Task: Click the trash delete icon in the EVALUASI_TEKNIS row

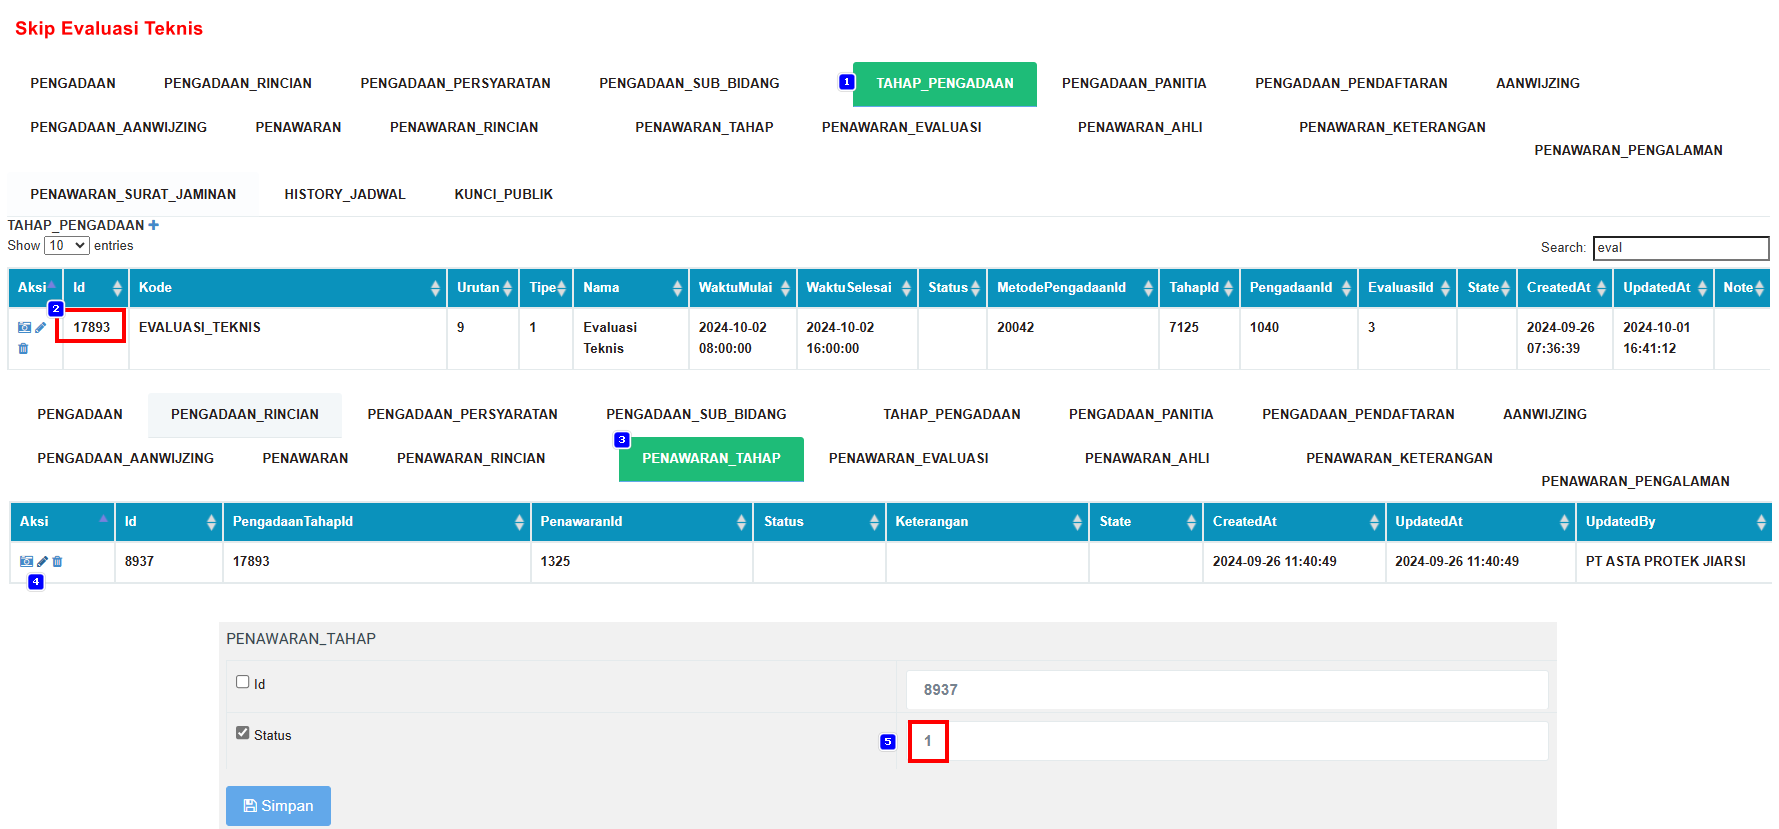Action: tap(23, 348)
